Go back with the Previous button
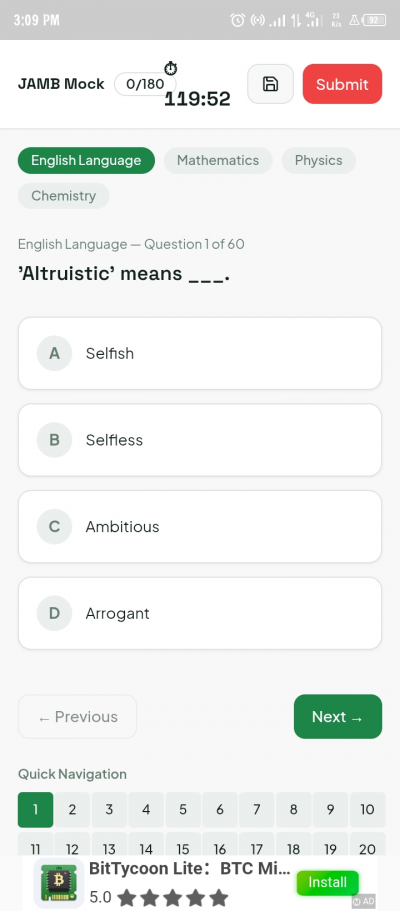The height and width of the screenshot is (911, 400). [x=77, y=716]
